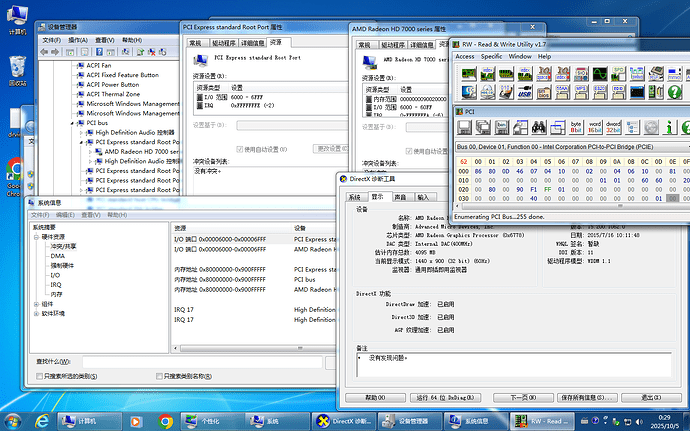Screen dimensions: 690x431
Task: Click the 保存所有信息 button
Action: pos(590,397)
